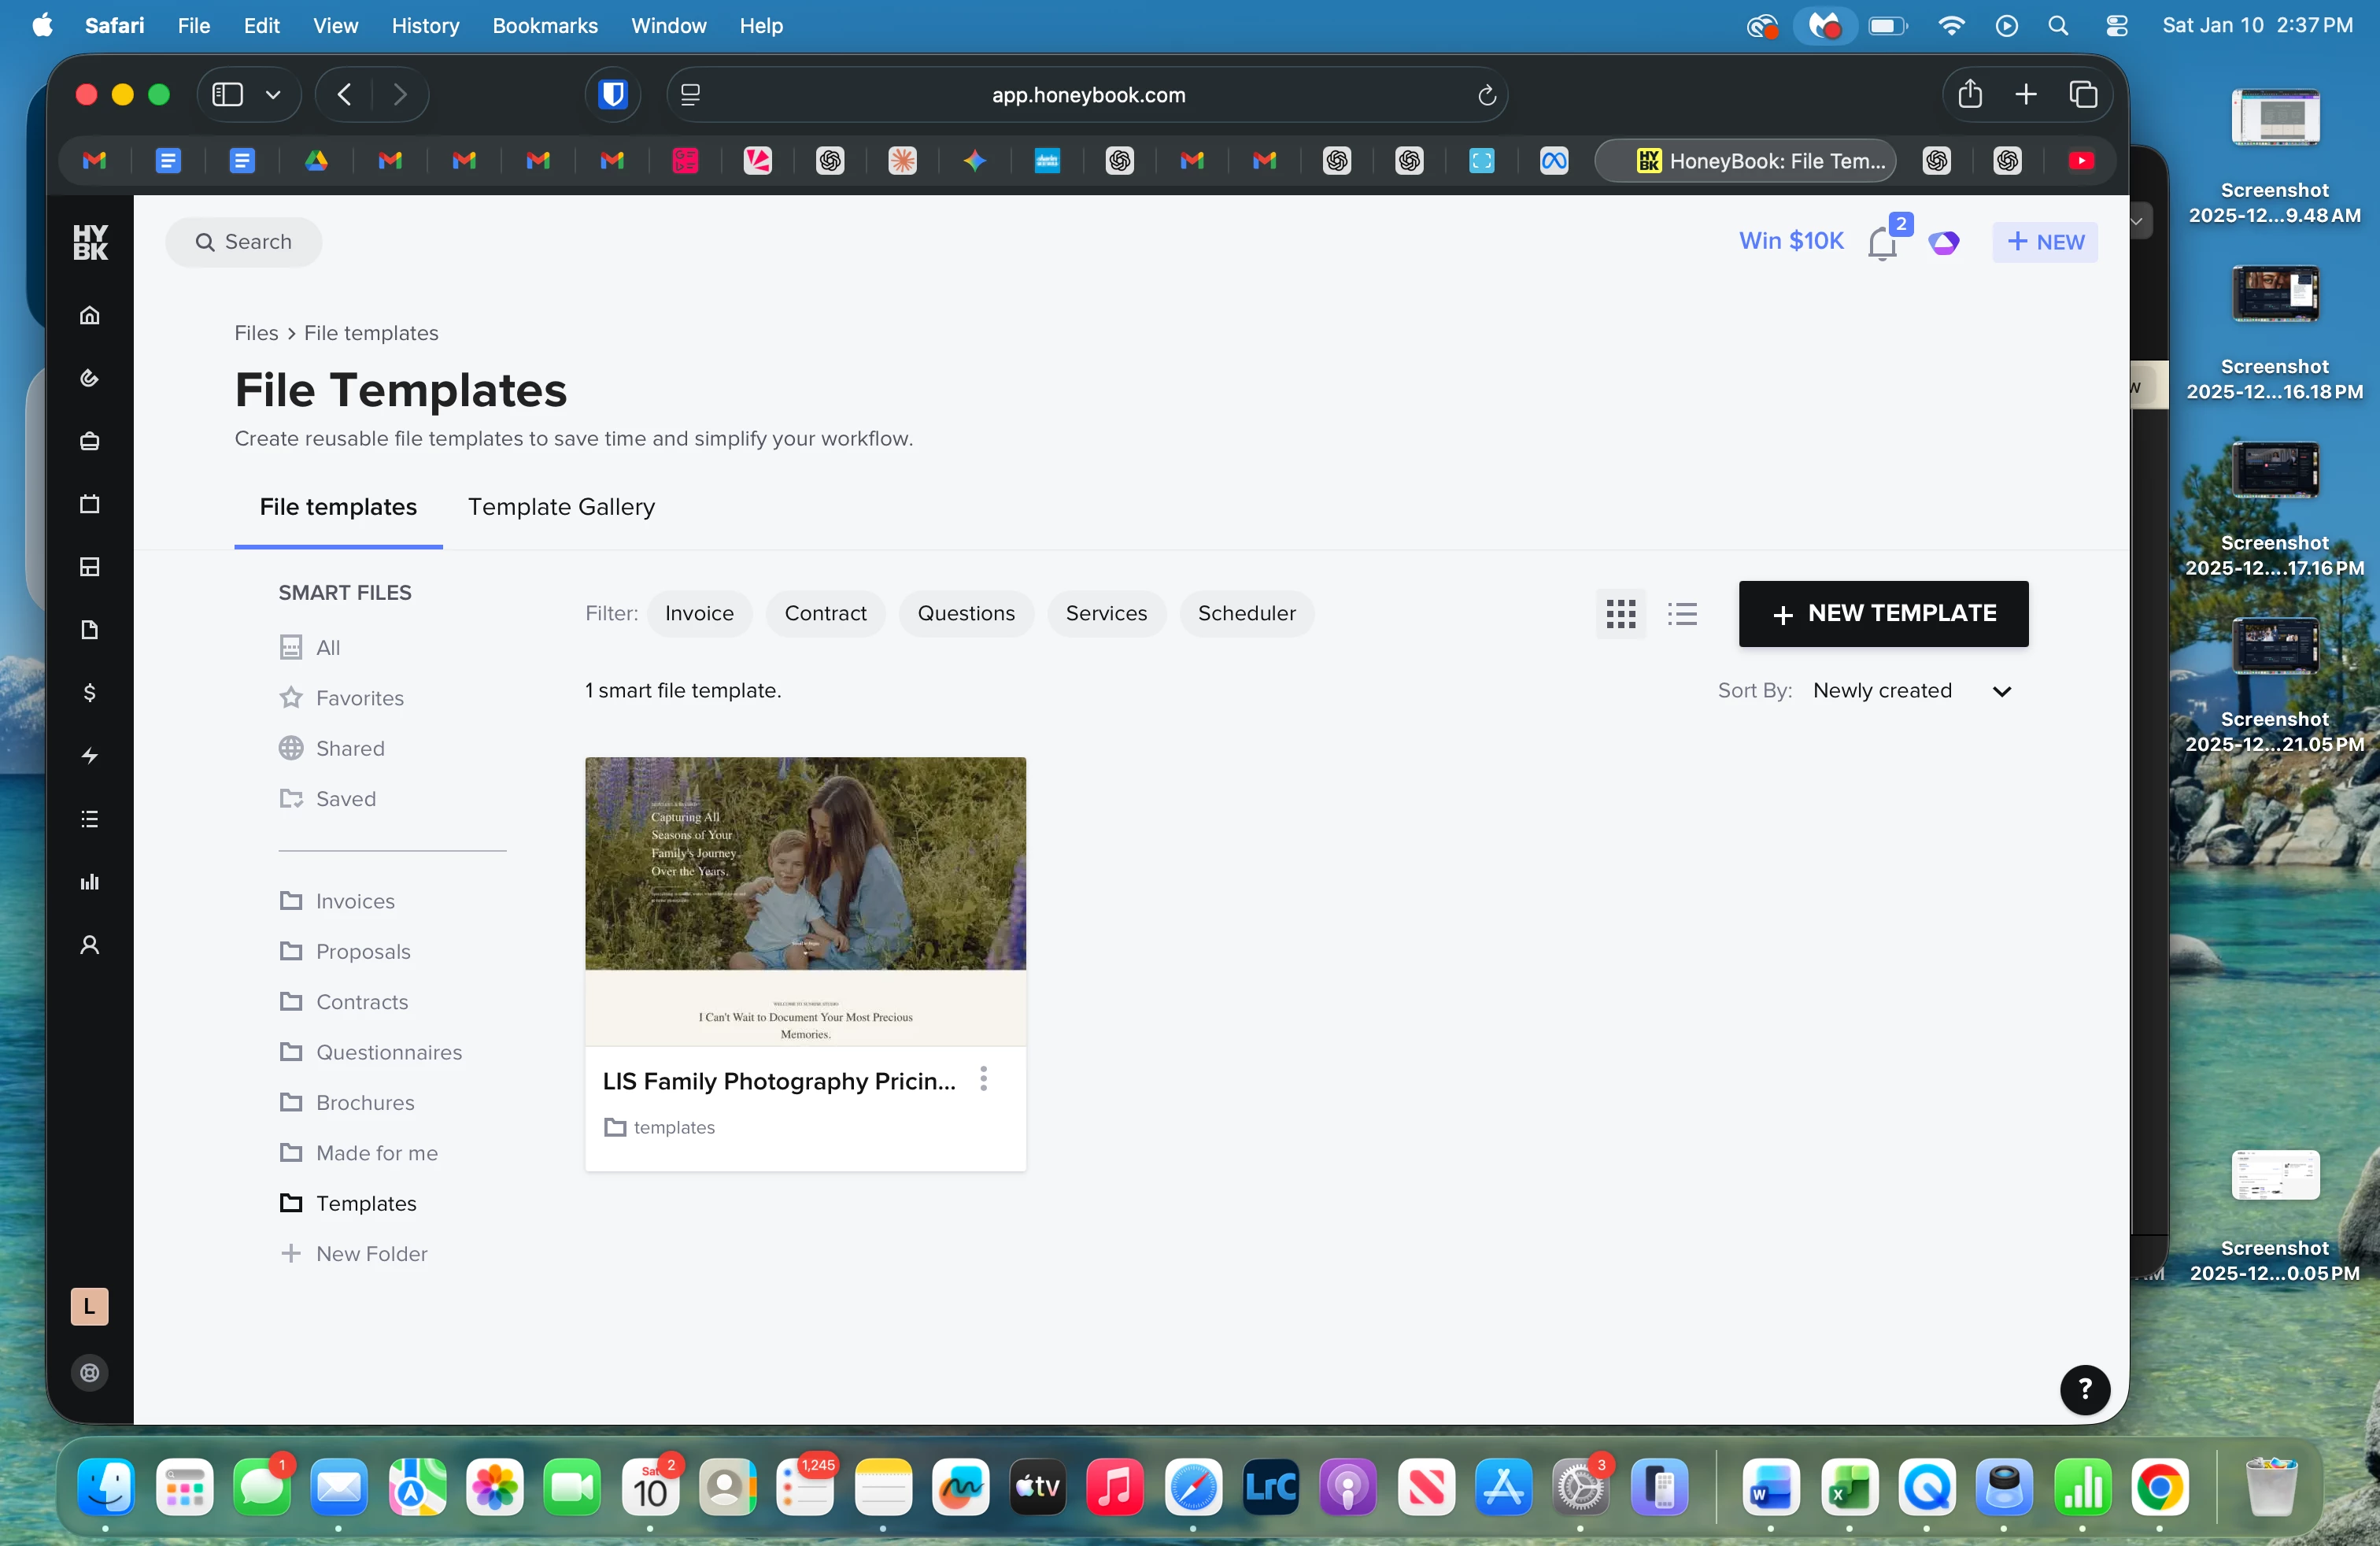Expand Safari sidebar options chevron
This screenshot has width=2380, height=1546.
(x=273, y=95)
